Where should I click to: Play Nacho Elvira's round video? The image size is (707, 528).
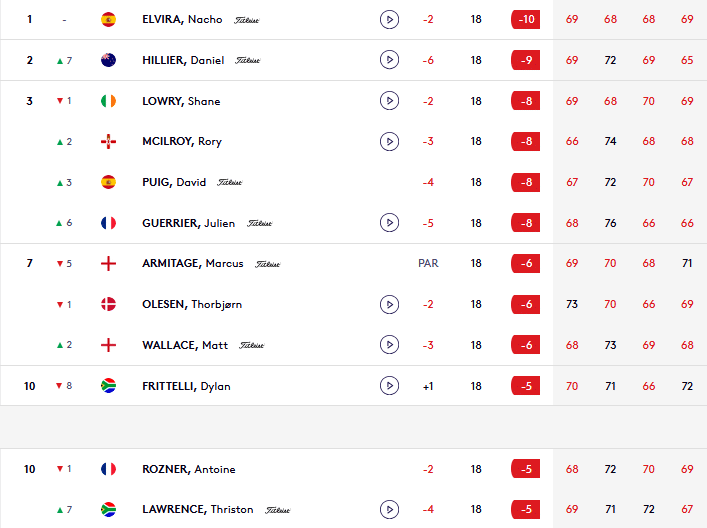(389, 19)
